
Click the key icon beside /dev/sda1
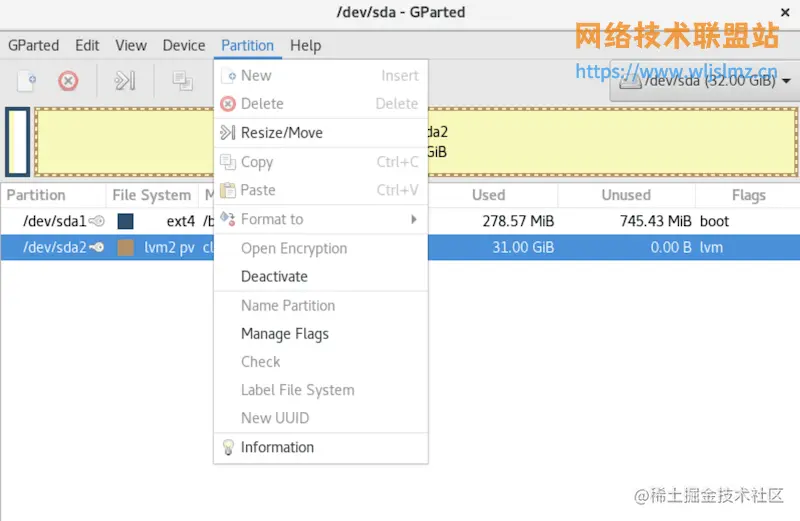tap(96, 221)
